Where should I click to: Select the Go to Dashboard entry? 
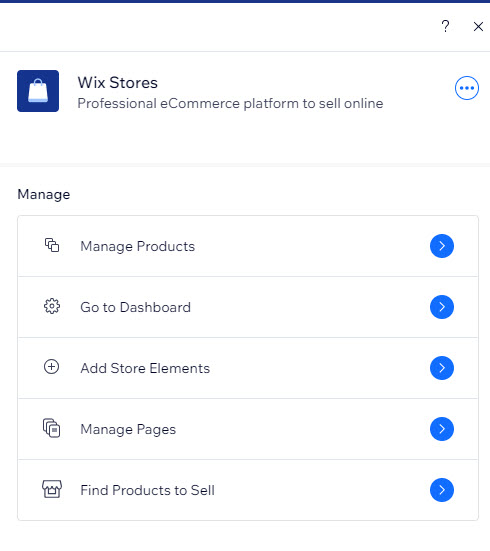(248, 307)
